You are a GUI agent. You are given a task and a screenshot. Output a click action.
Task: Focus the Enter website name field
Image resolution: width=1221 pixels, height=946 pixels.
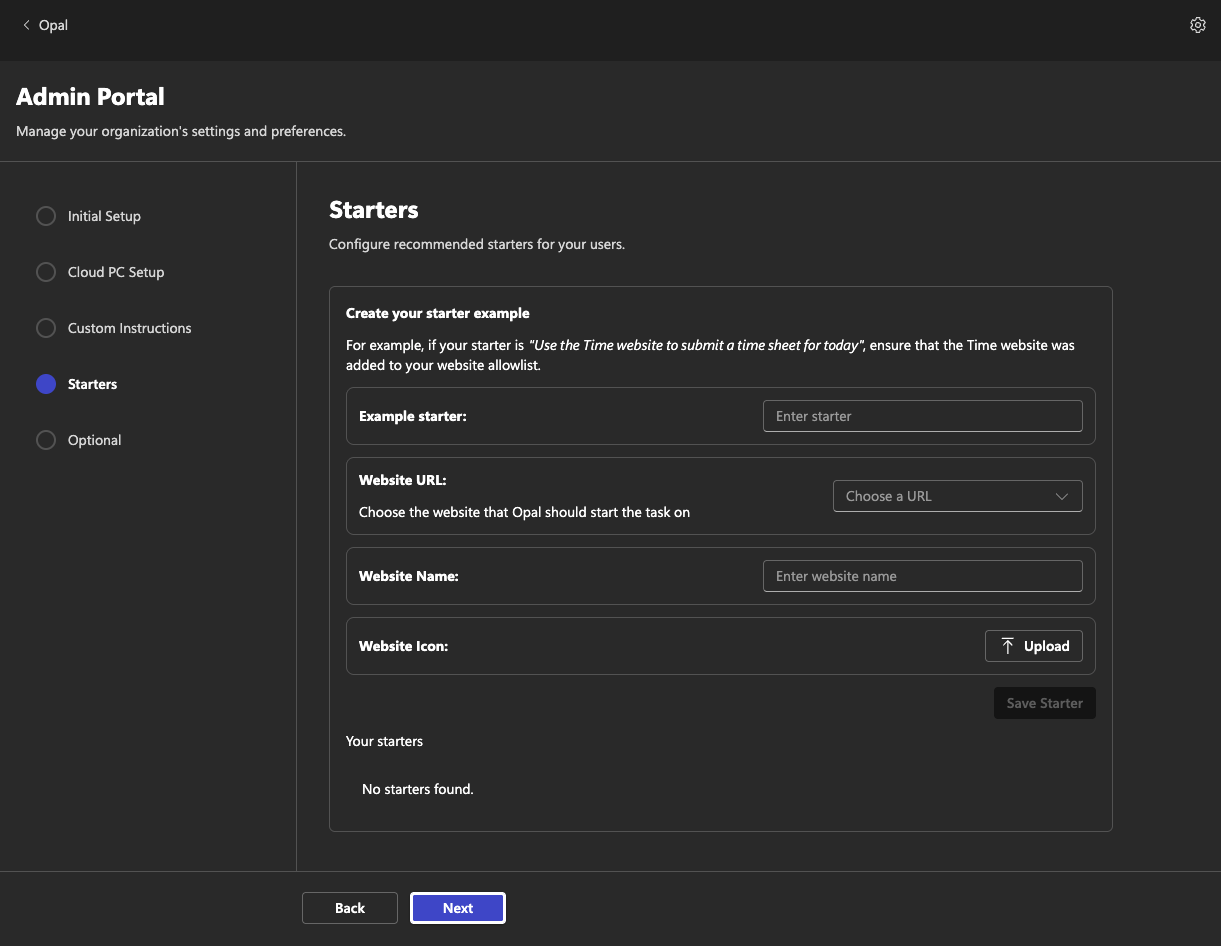pos(922,576)
